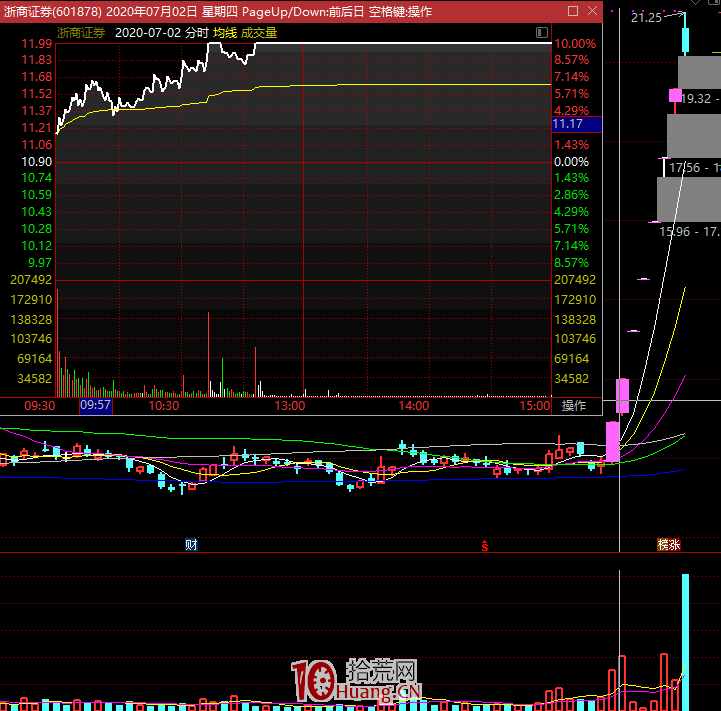The image size is (721, 711).
Task: Click the 19.32 price gap annotation
Action: click(696, 98)
